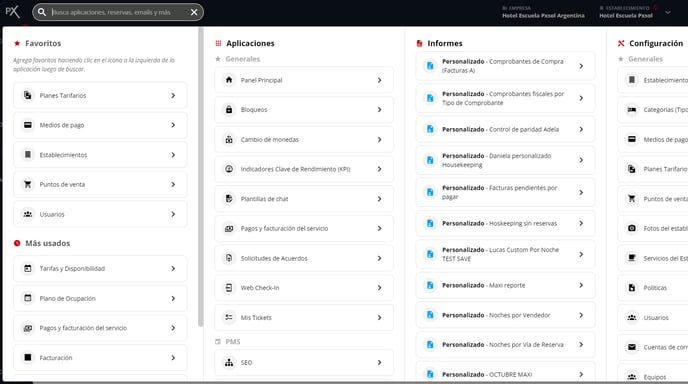Click the Bloqueos lock icon
The height and width of the screenshot is (384, 688).
click(x=229, y=110)
